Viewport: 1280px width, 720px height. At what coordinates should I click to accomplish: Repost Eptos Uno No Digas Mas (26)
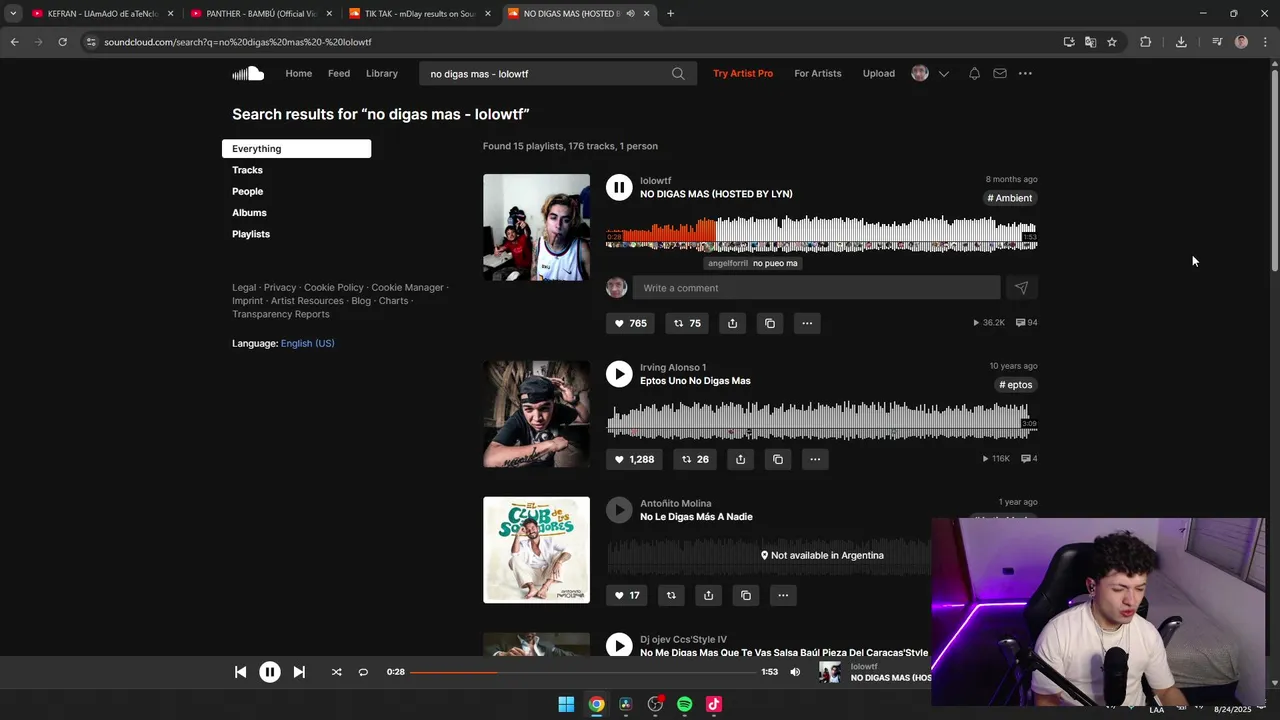tap(695, 459)
